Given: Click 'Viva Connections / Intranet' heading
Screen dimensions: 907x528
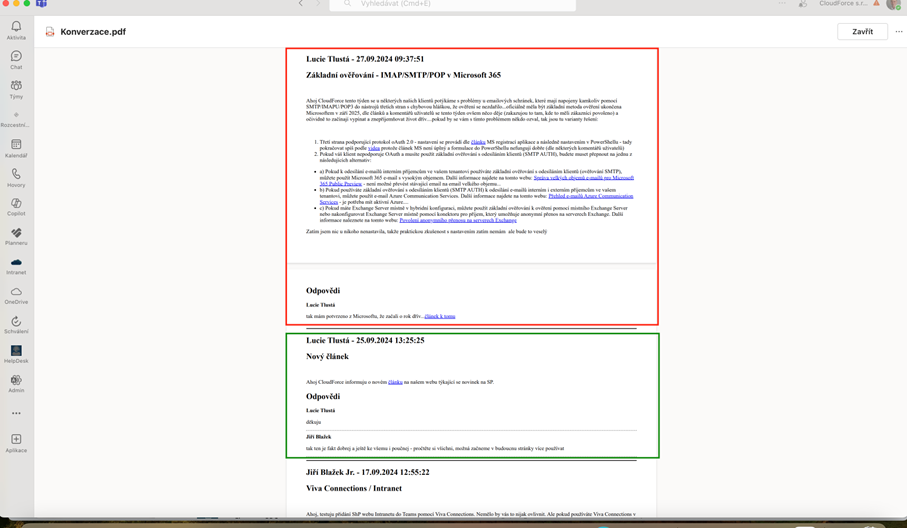Looking at the screenshot, I should click(353, 489).
